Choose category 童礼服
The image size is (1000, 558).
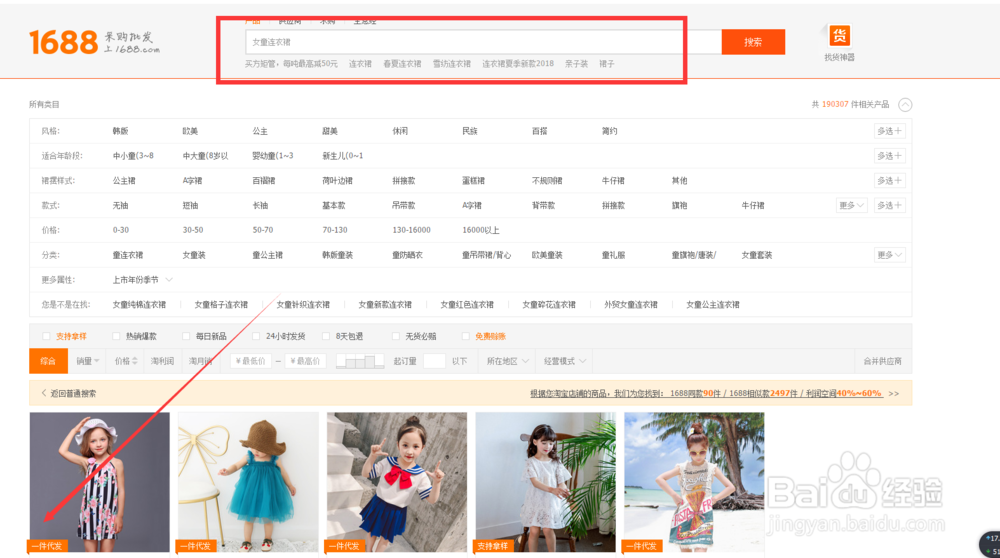tap(613, 255)
